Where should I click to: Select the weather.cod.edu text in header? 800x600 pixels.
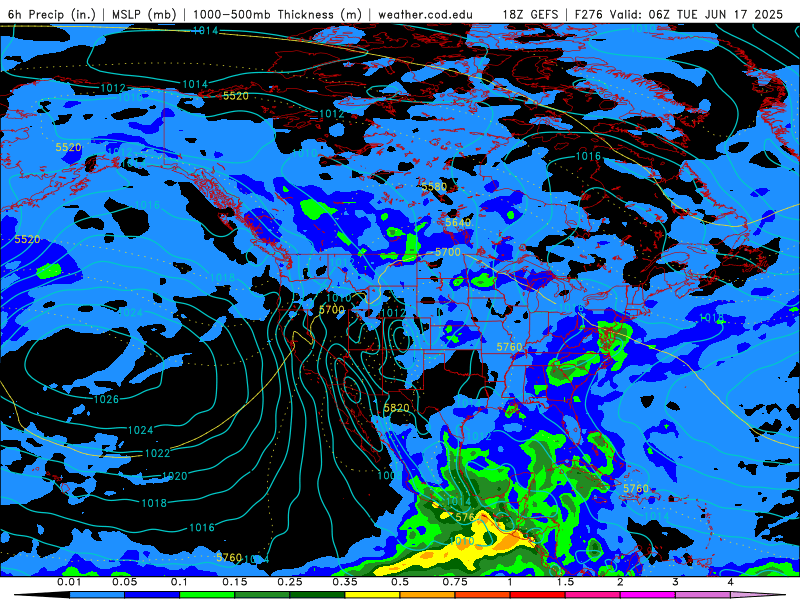tap(426, 14)
